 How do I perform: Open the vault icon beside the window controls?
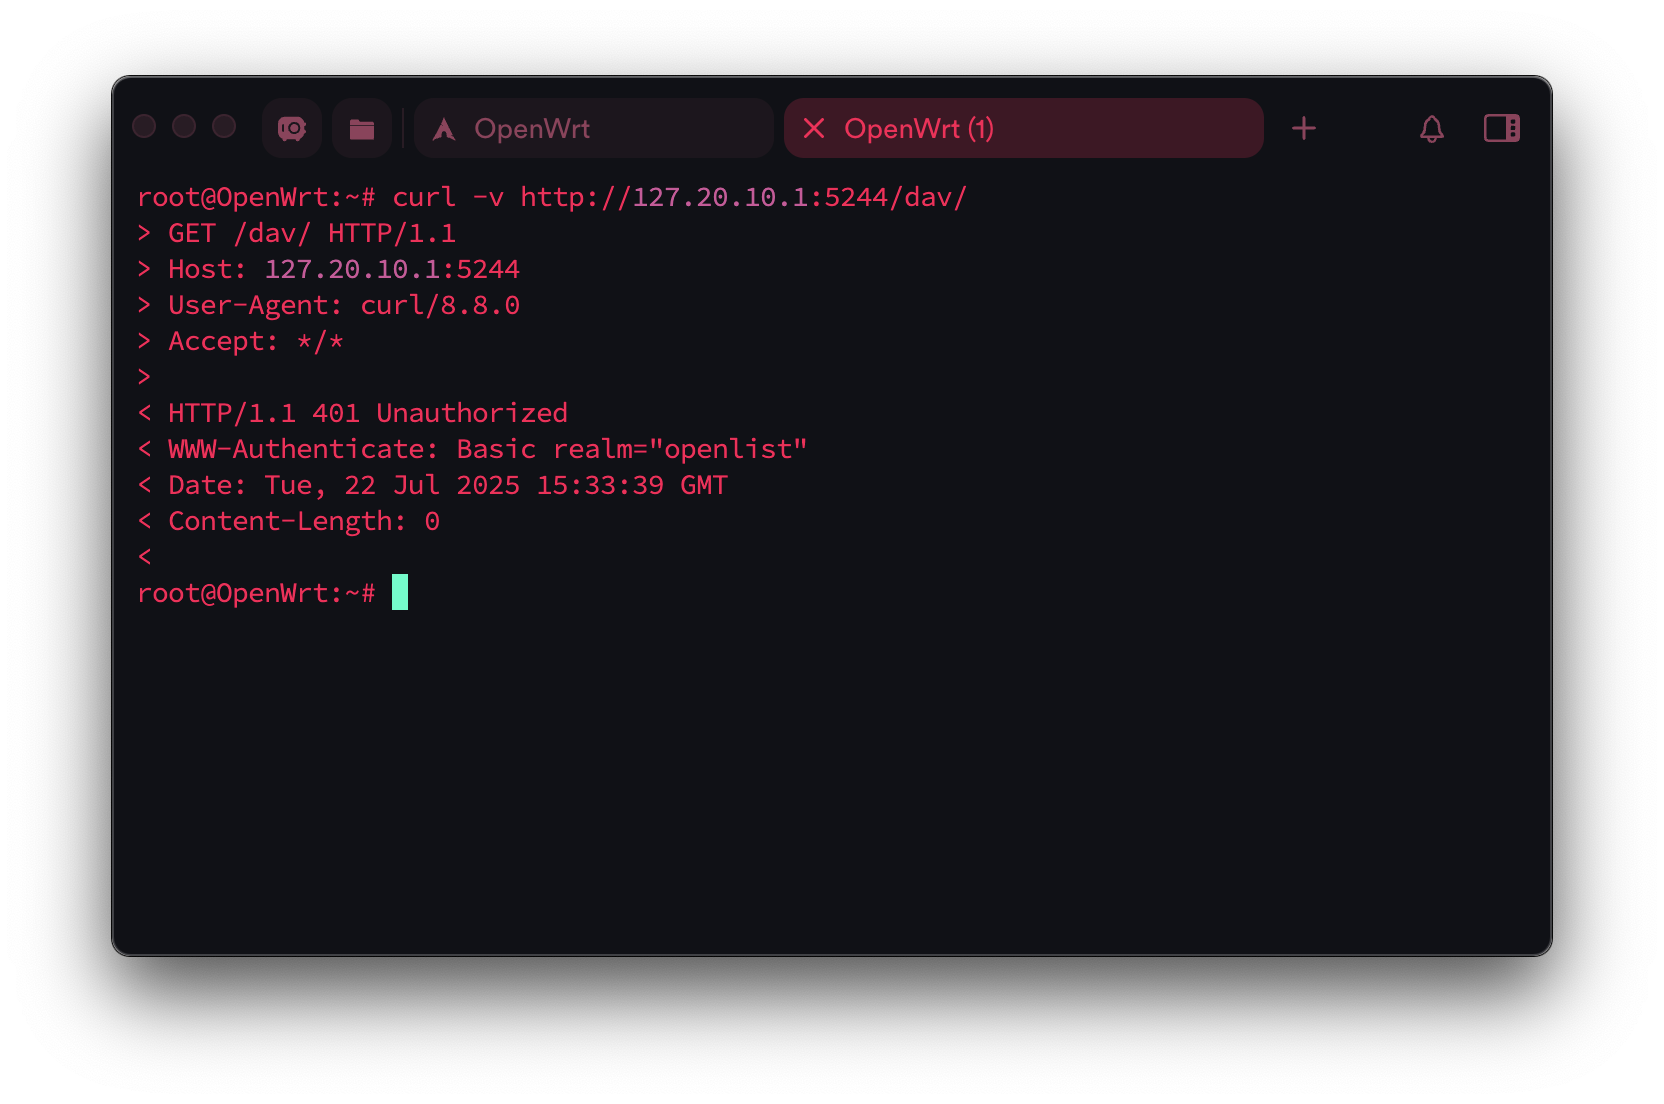point(291,128)
